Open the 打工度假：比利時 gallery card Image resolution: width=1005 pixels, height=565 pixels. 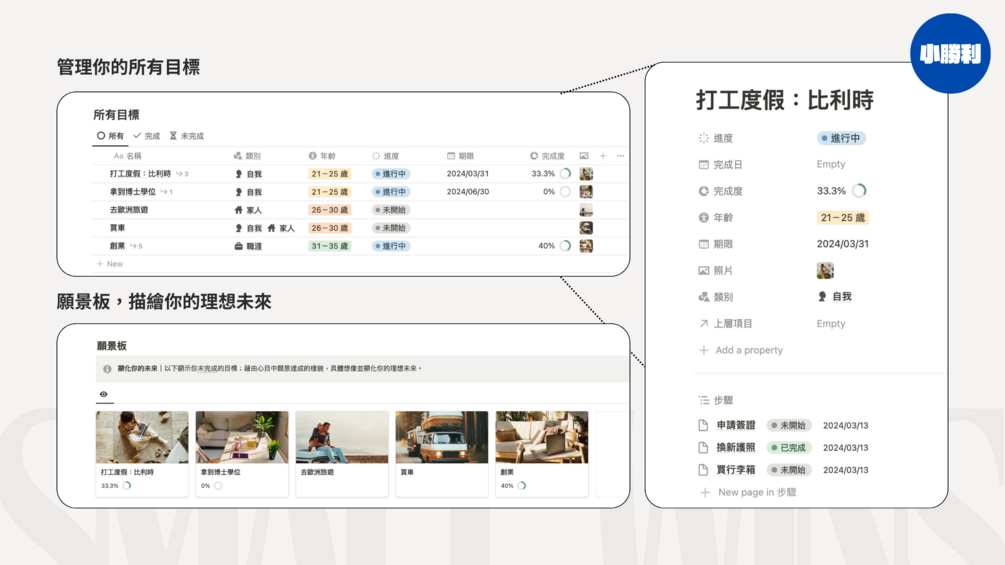click(x=142, y=454)
